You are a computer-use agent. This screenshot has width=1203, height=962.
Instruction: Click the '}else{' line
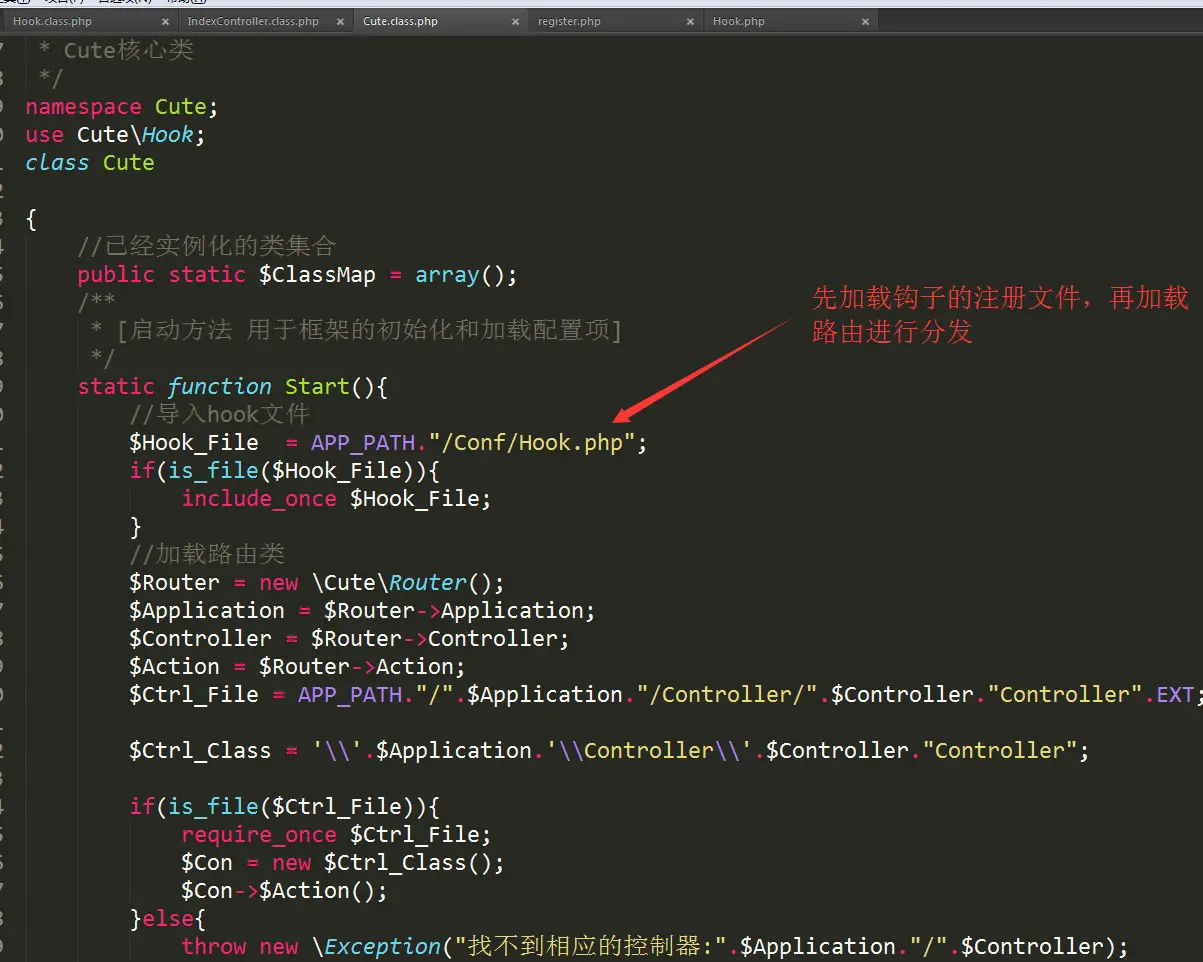pyautogui.click(x=168, y=919)
